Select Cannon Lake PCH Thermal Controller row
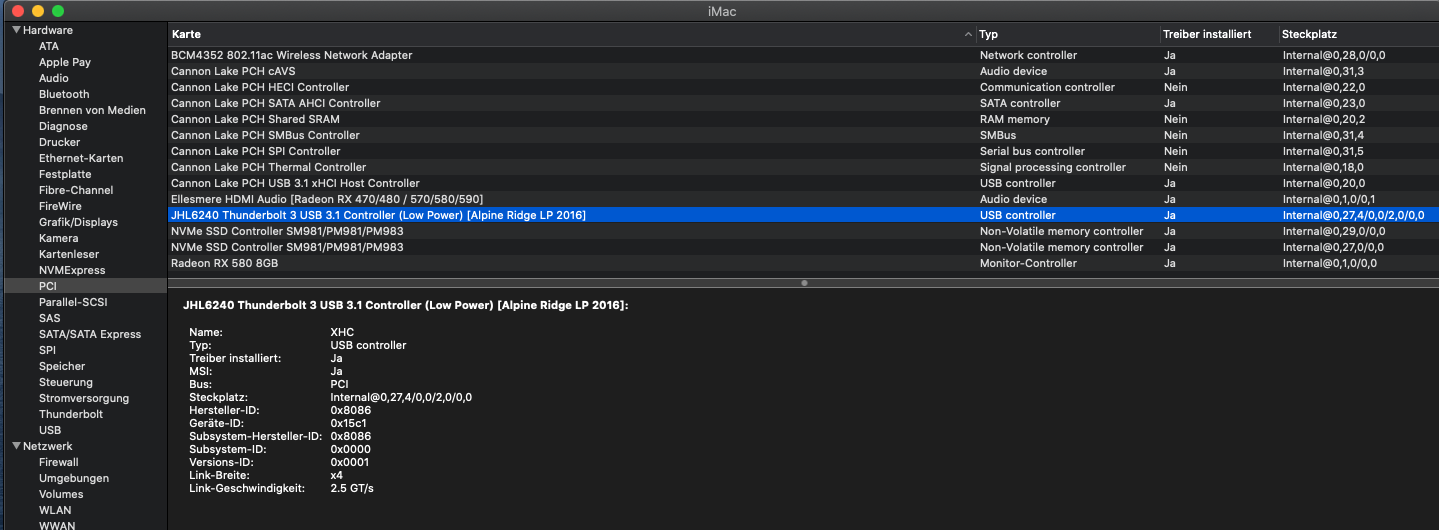This screenshot has height=530, width=1439. pos(268,167)
